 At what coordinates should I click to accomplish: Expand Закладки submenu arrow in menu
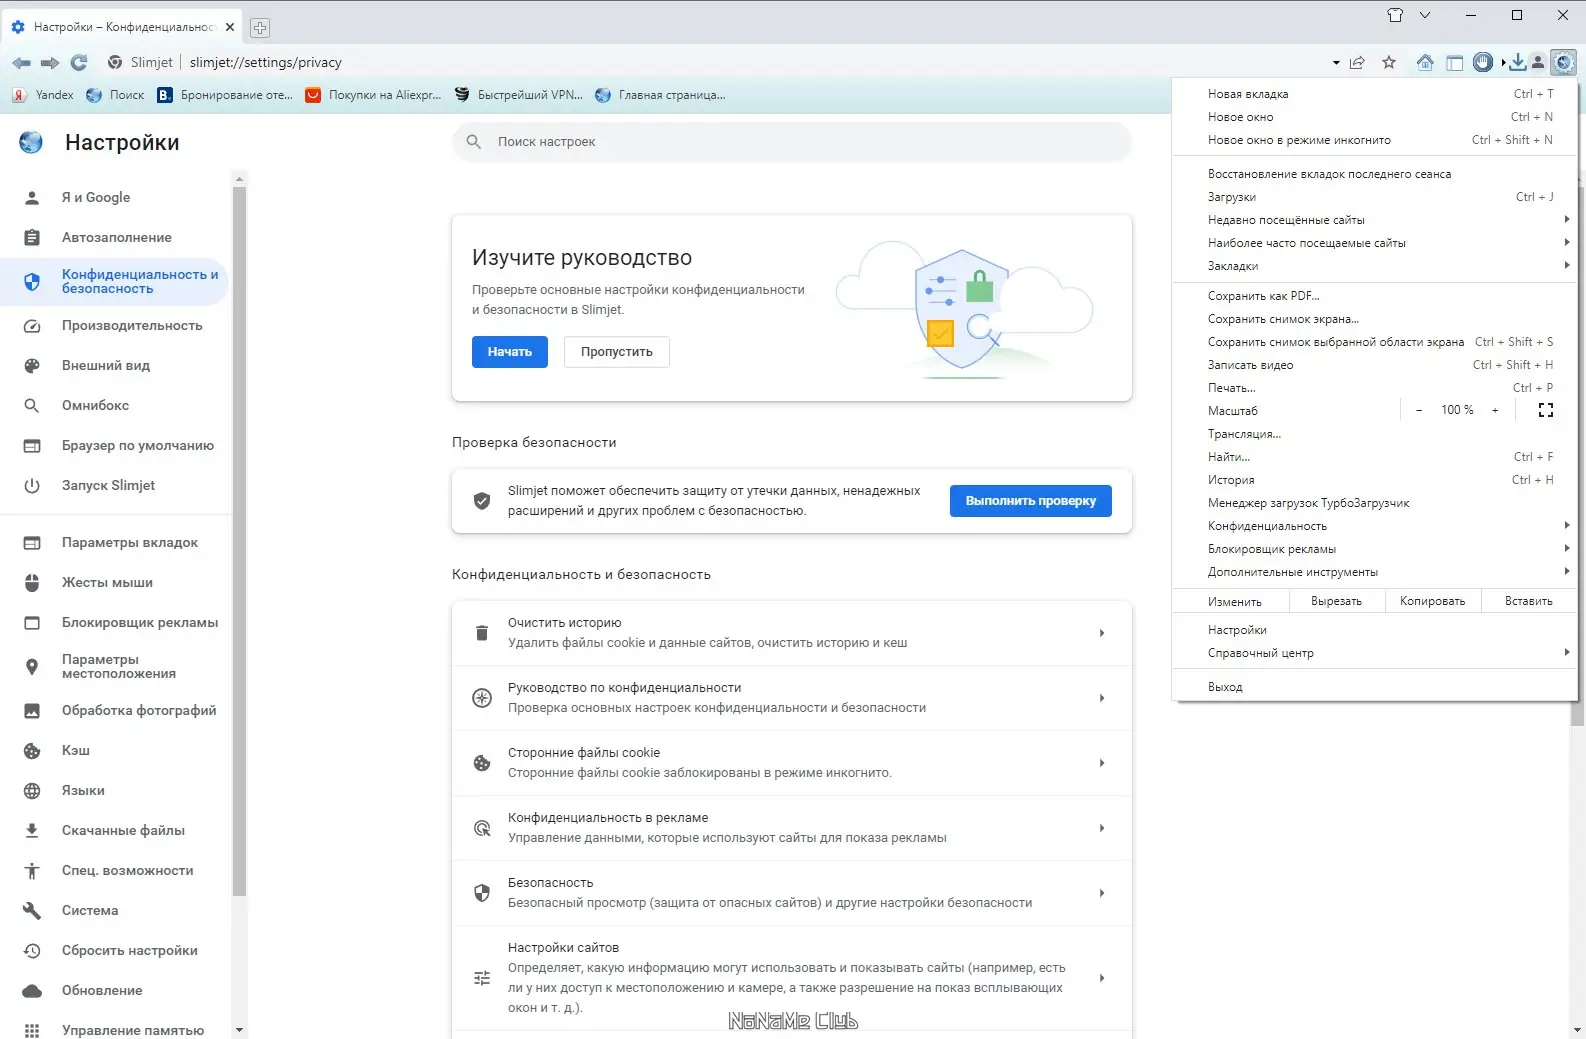click(x=1566, y=265)
